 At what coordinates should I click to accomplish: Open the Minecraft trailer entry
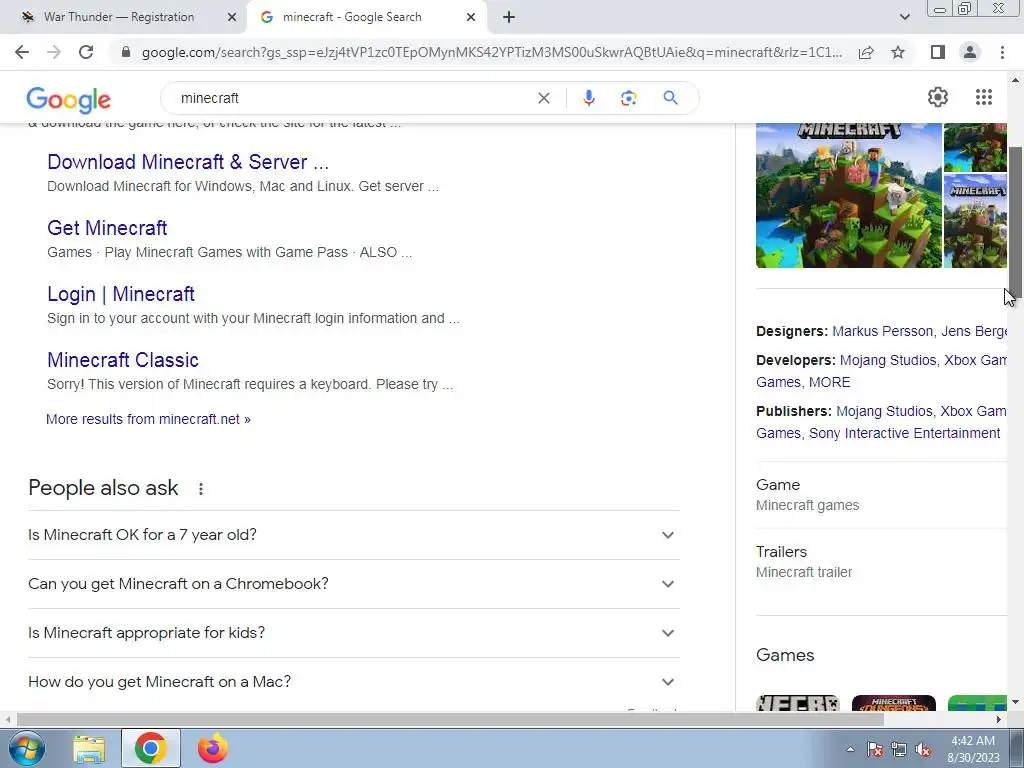point(804,562)
